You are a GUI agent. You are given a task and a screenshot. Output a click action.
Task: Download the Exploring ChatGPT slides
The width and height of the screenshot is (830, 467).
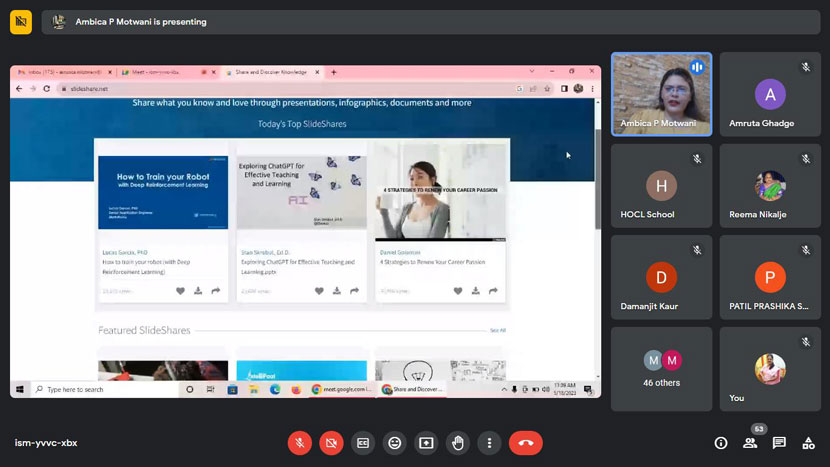click(x=337, y=291)
